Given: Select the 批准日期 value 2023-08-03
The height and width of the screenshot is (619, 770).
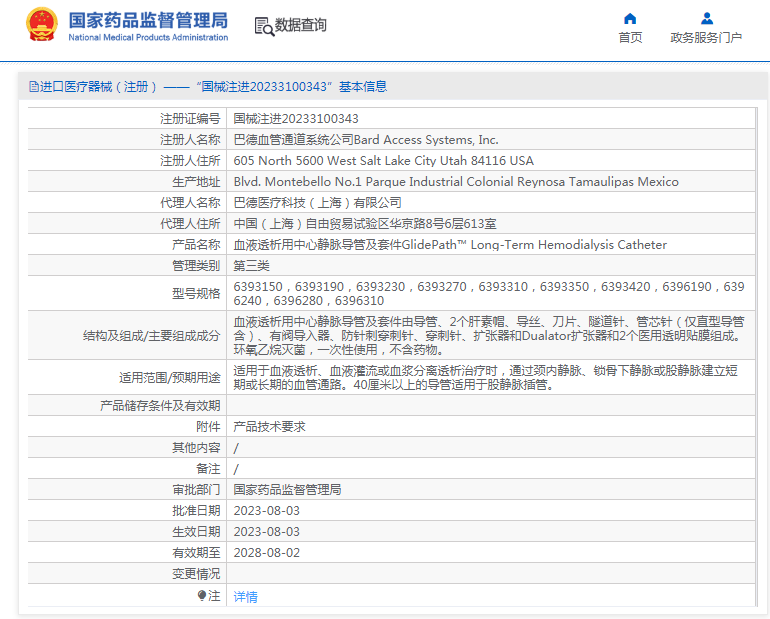Looking at the screenshot, I should pyautogui.click(x=267, y=511).
